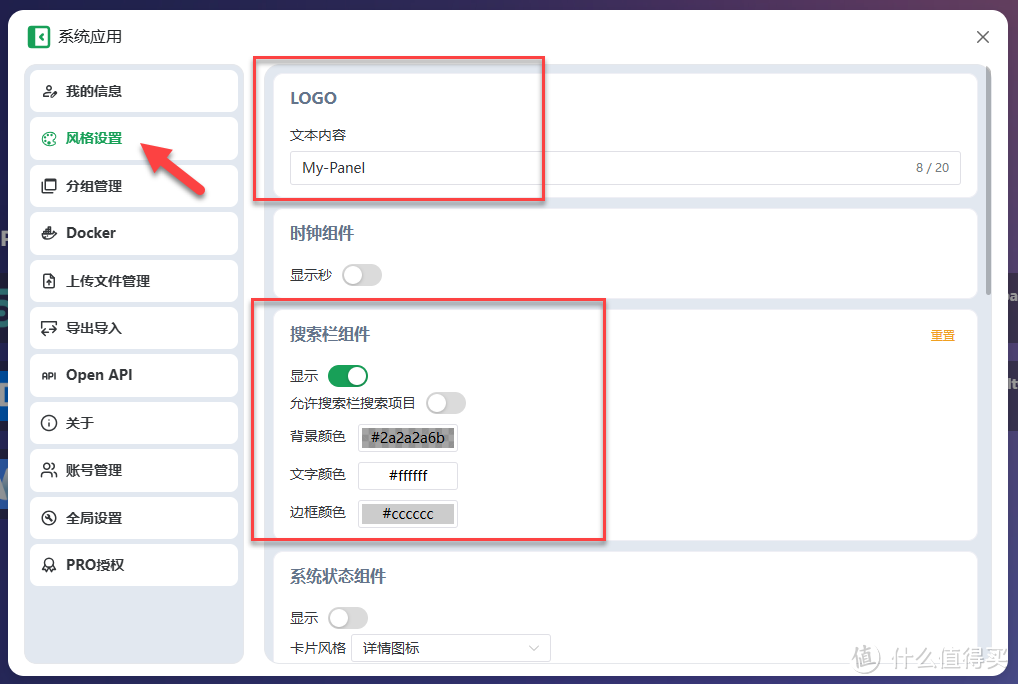Open the Docker settings entry
Viewport: 1018px width, 684px height.
pos(134,233)
